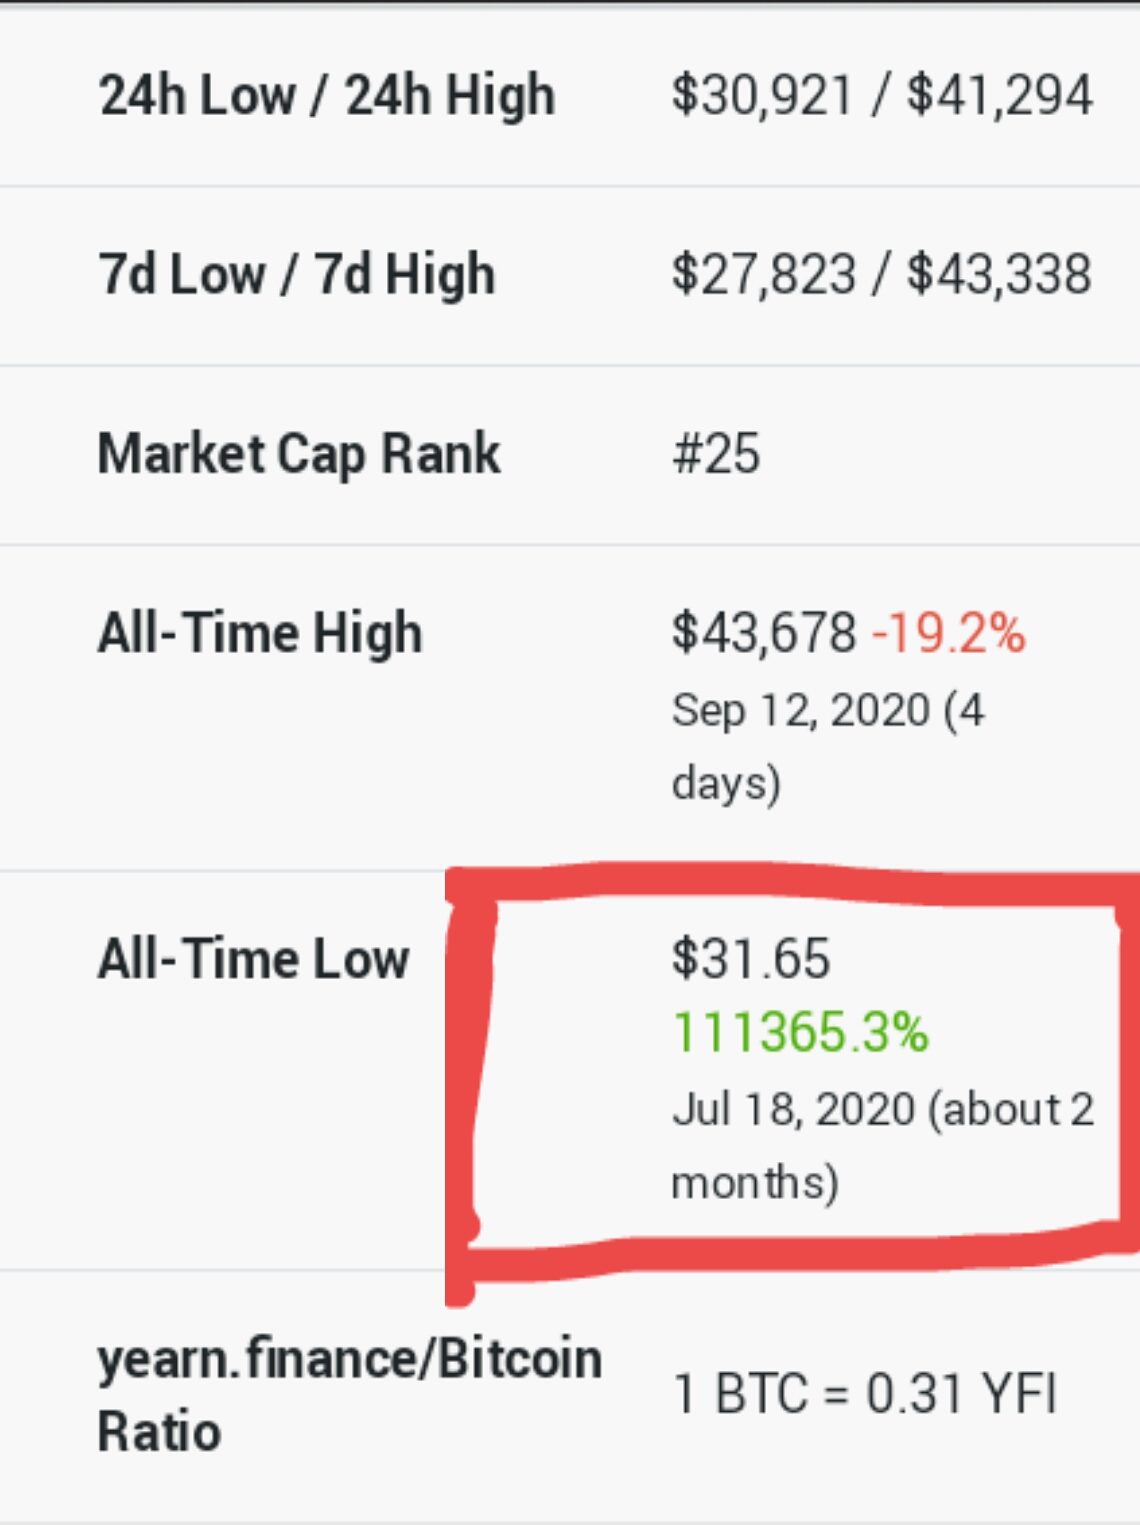Click the All-Time High label
This screenshot has height=1525, width=1140.
[x=260, y=633]
